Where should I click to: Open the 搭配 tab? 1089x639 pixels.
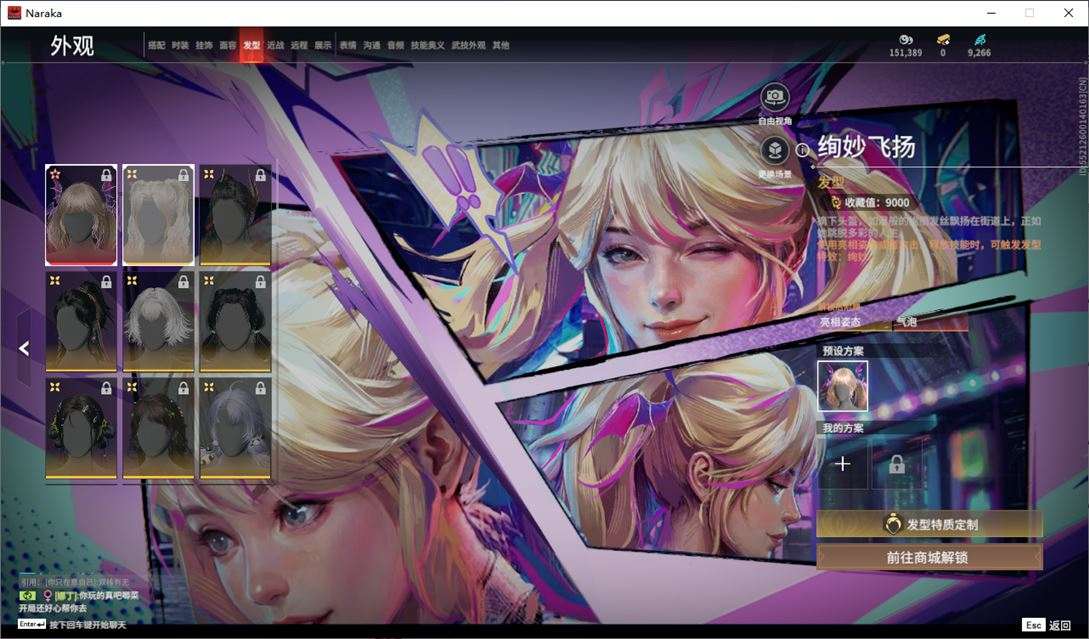[156, 45]
